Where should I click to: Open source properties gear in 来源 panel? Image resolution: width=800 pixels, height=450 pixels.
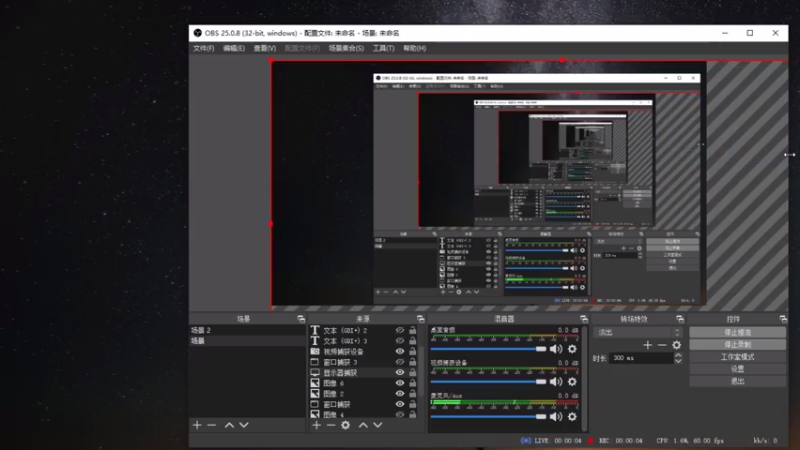[345, 425]
